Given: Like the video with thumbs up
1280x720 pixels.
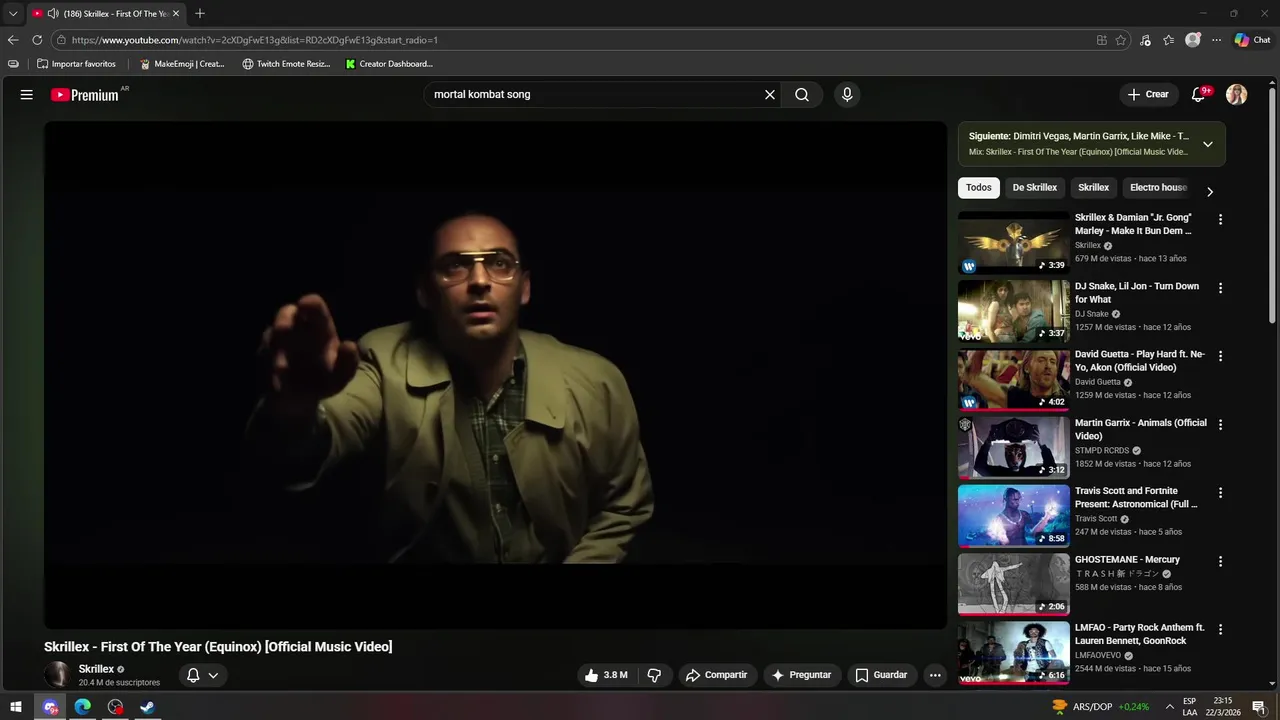Looking at the screenshot, I should click(606, 675).
